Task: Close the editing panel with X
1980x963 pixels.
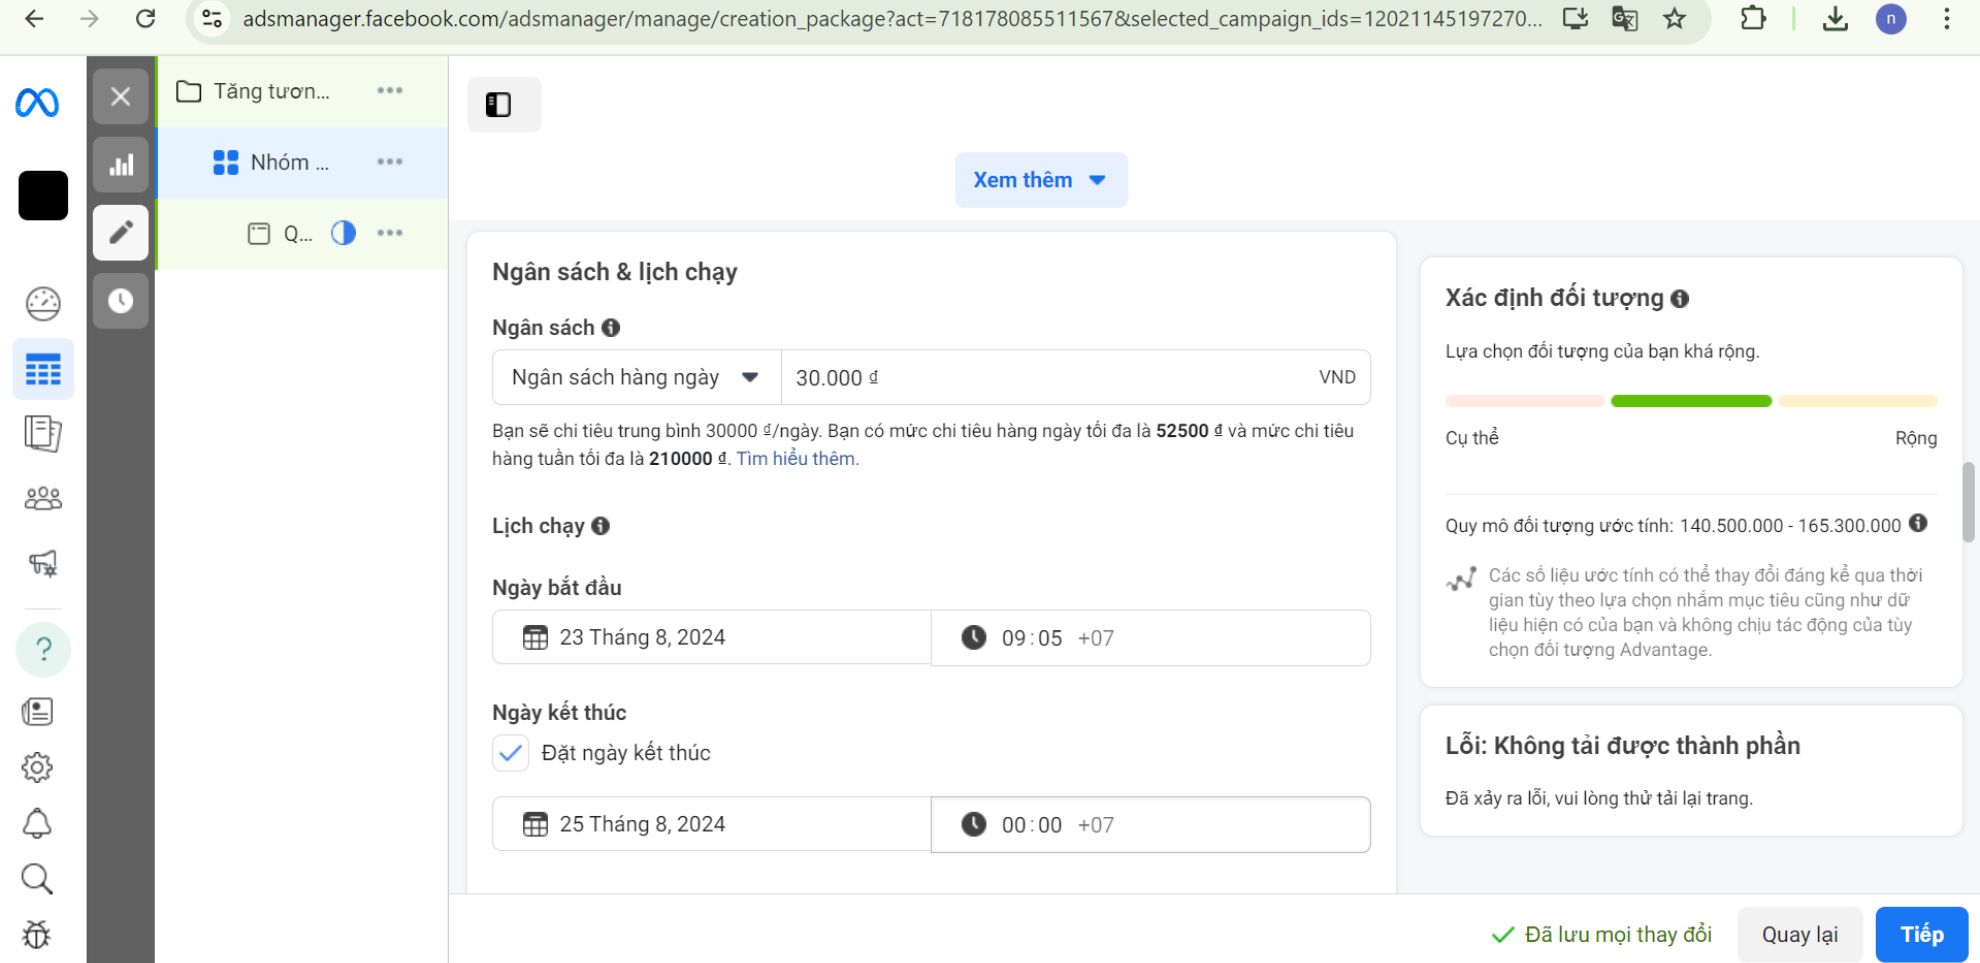Action: (121, 97)
